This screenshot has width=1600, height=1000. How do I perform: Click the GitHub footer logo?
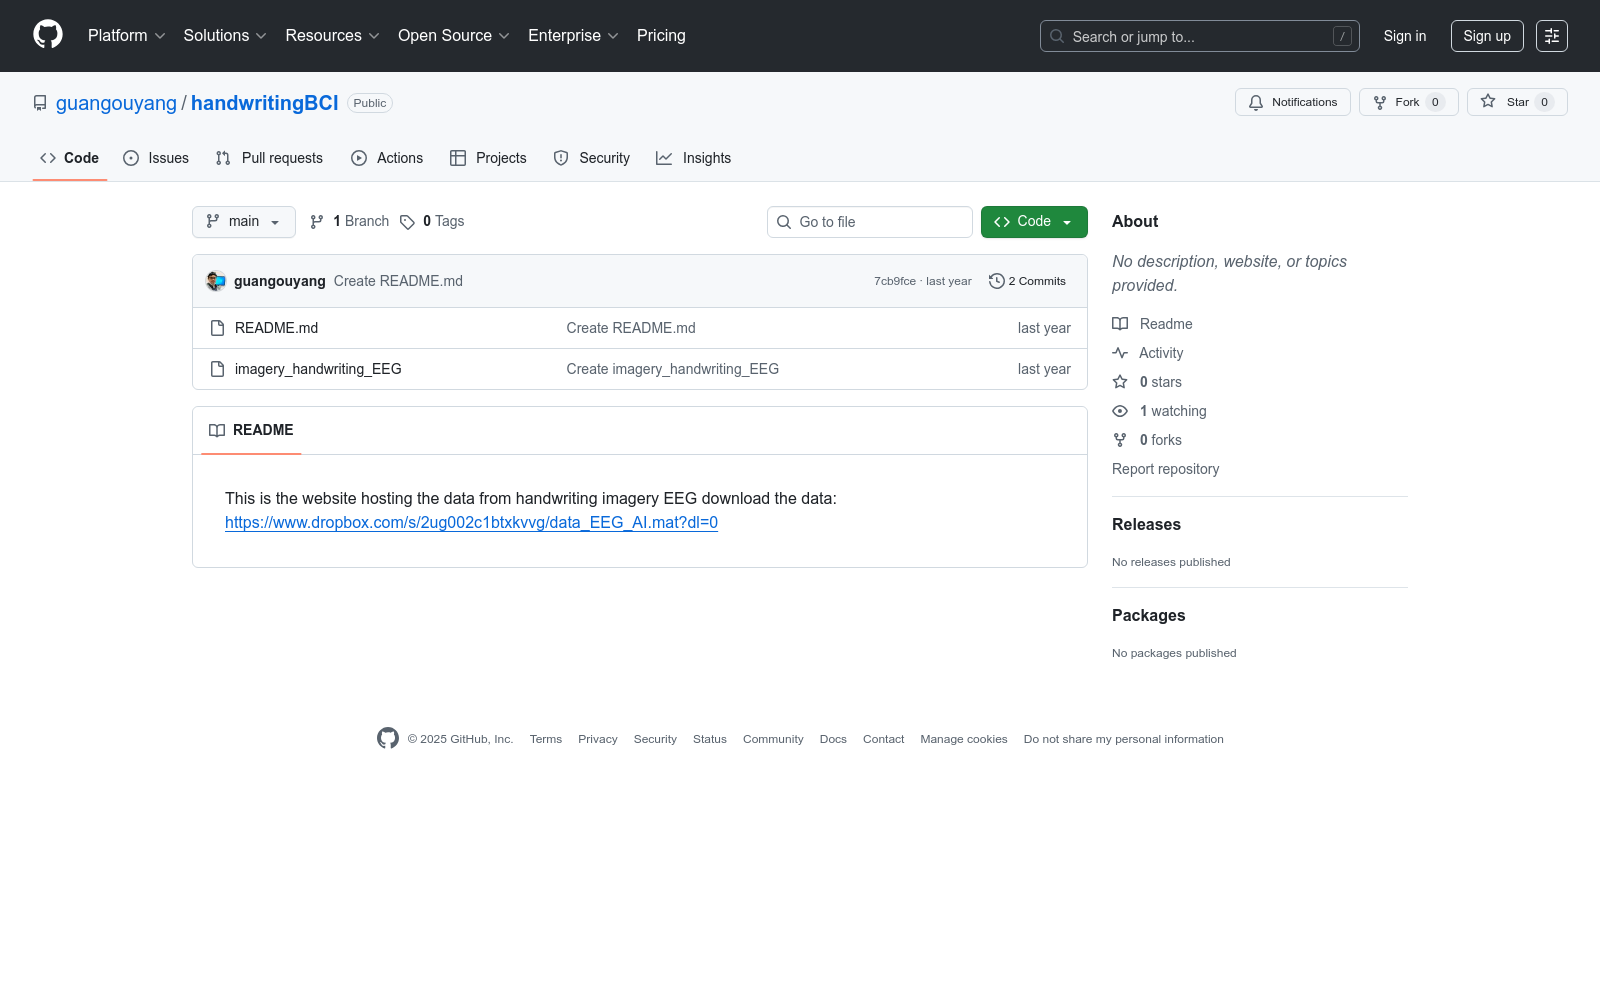point(388,738)
